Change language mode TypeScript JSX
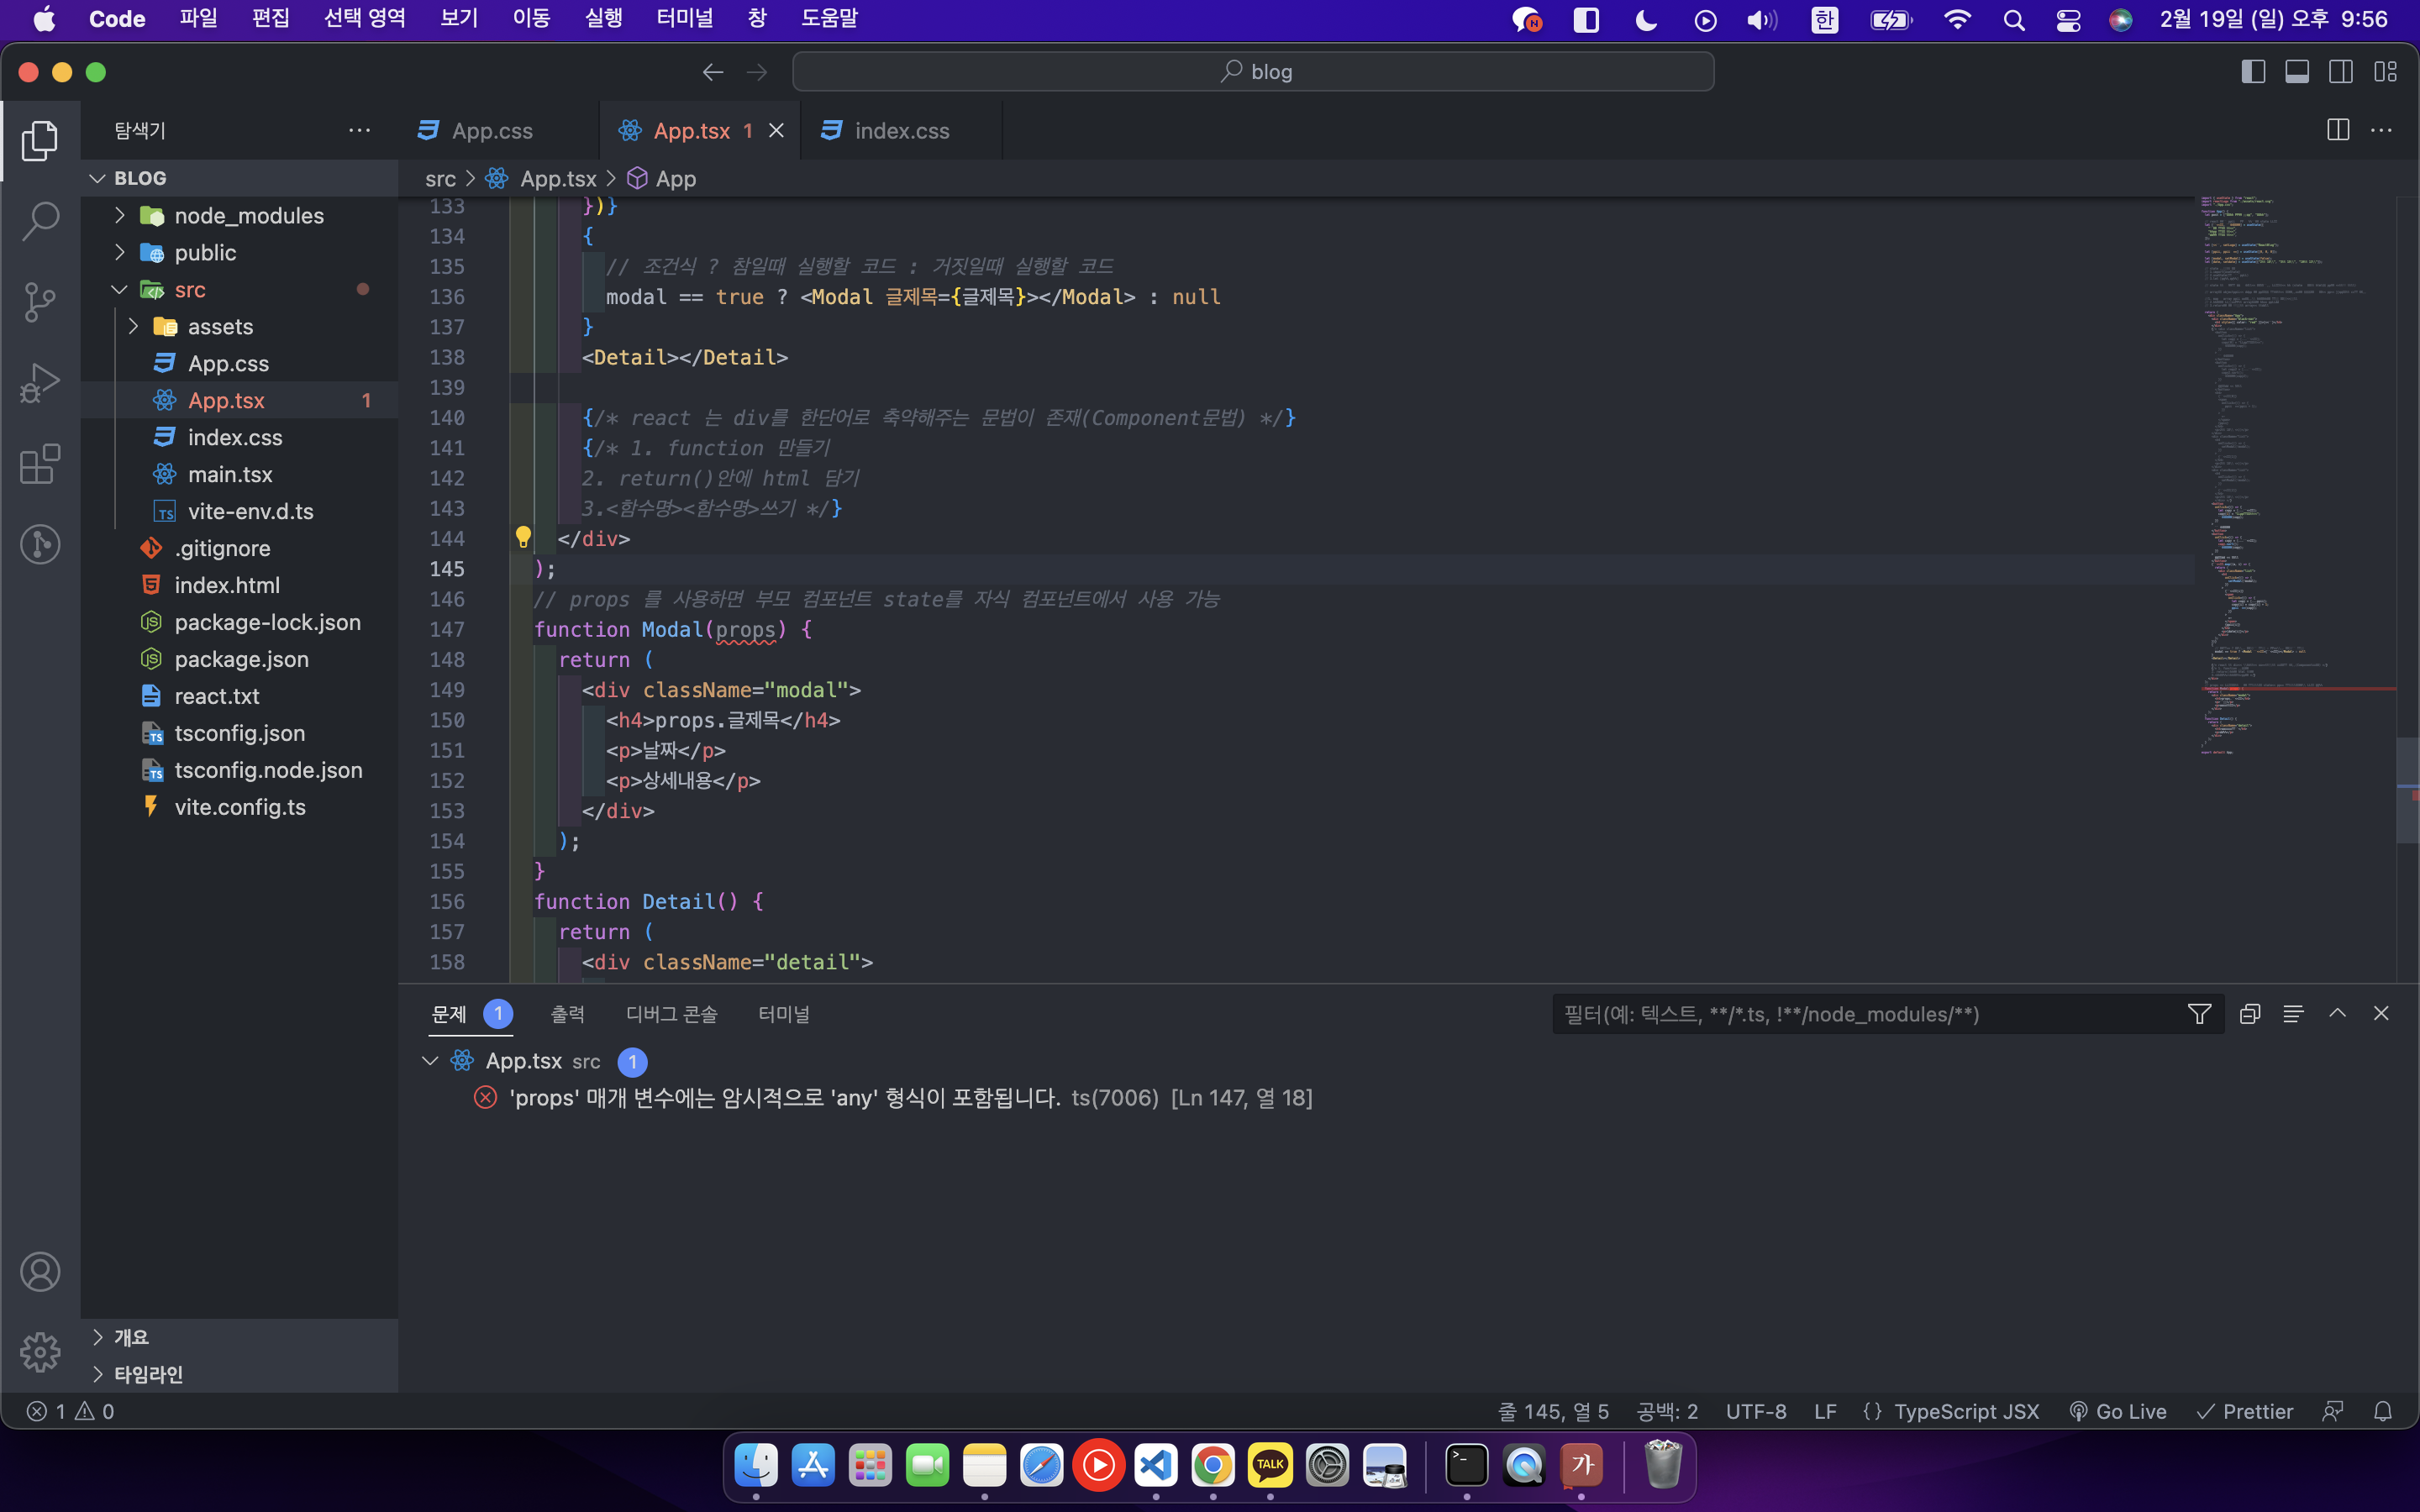The height and width of the screenshot is (1512, 2420). pyautogui.click(x=1966, y=1411)
